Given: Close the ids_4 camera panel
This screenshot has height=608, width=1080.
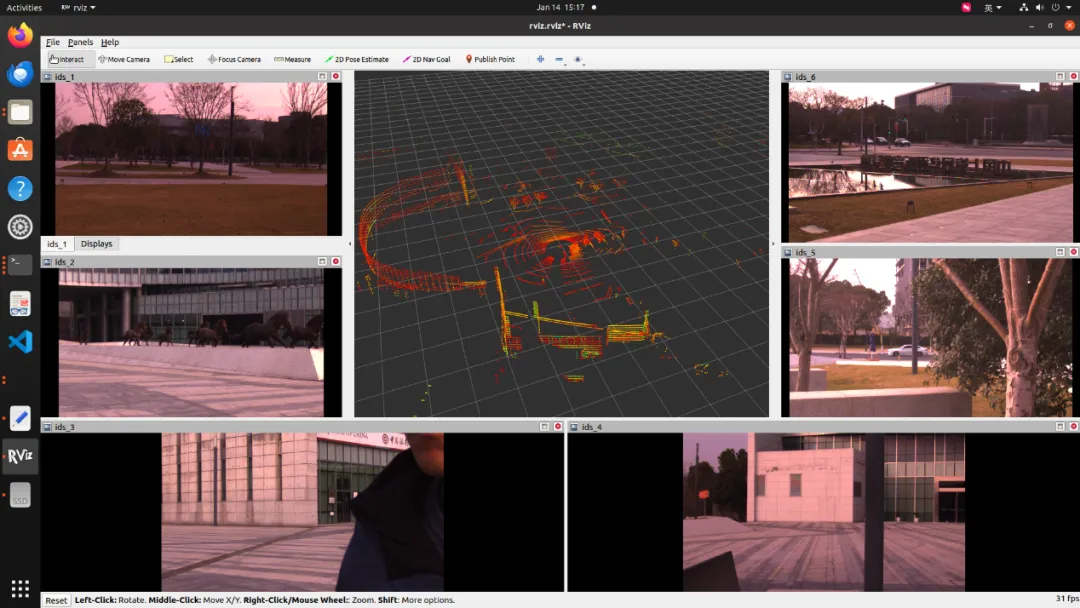Looking at the screenshot, I should [1074, 427].
